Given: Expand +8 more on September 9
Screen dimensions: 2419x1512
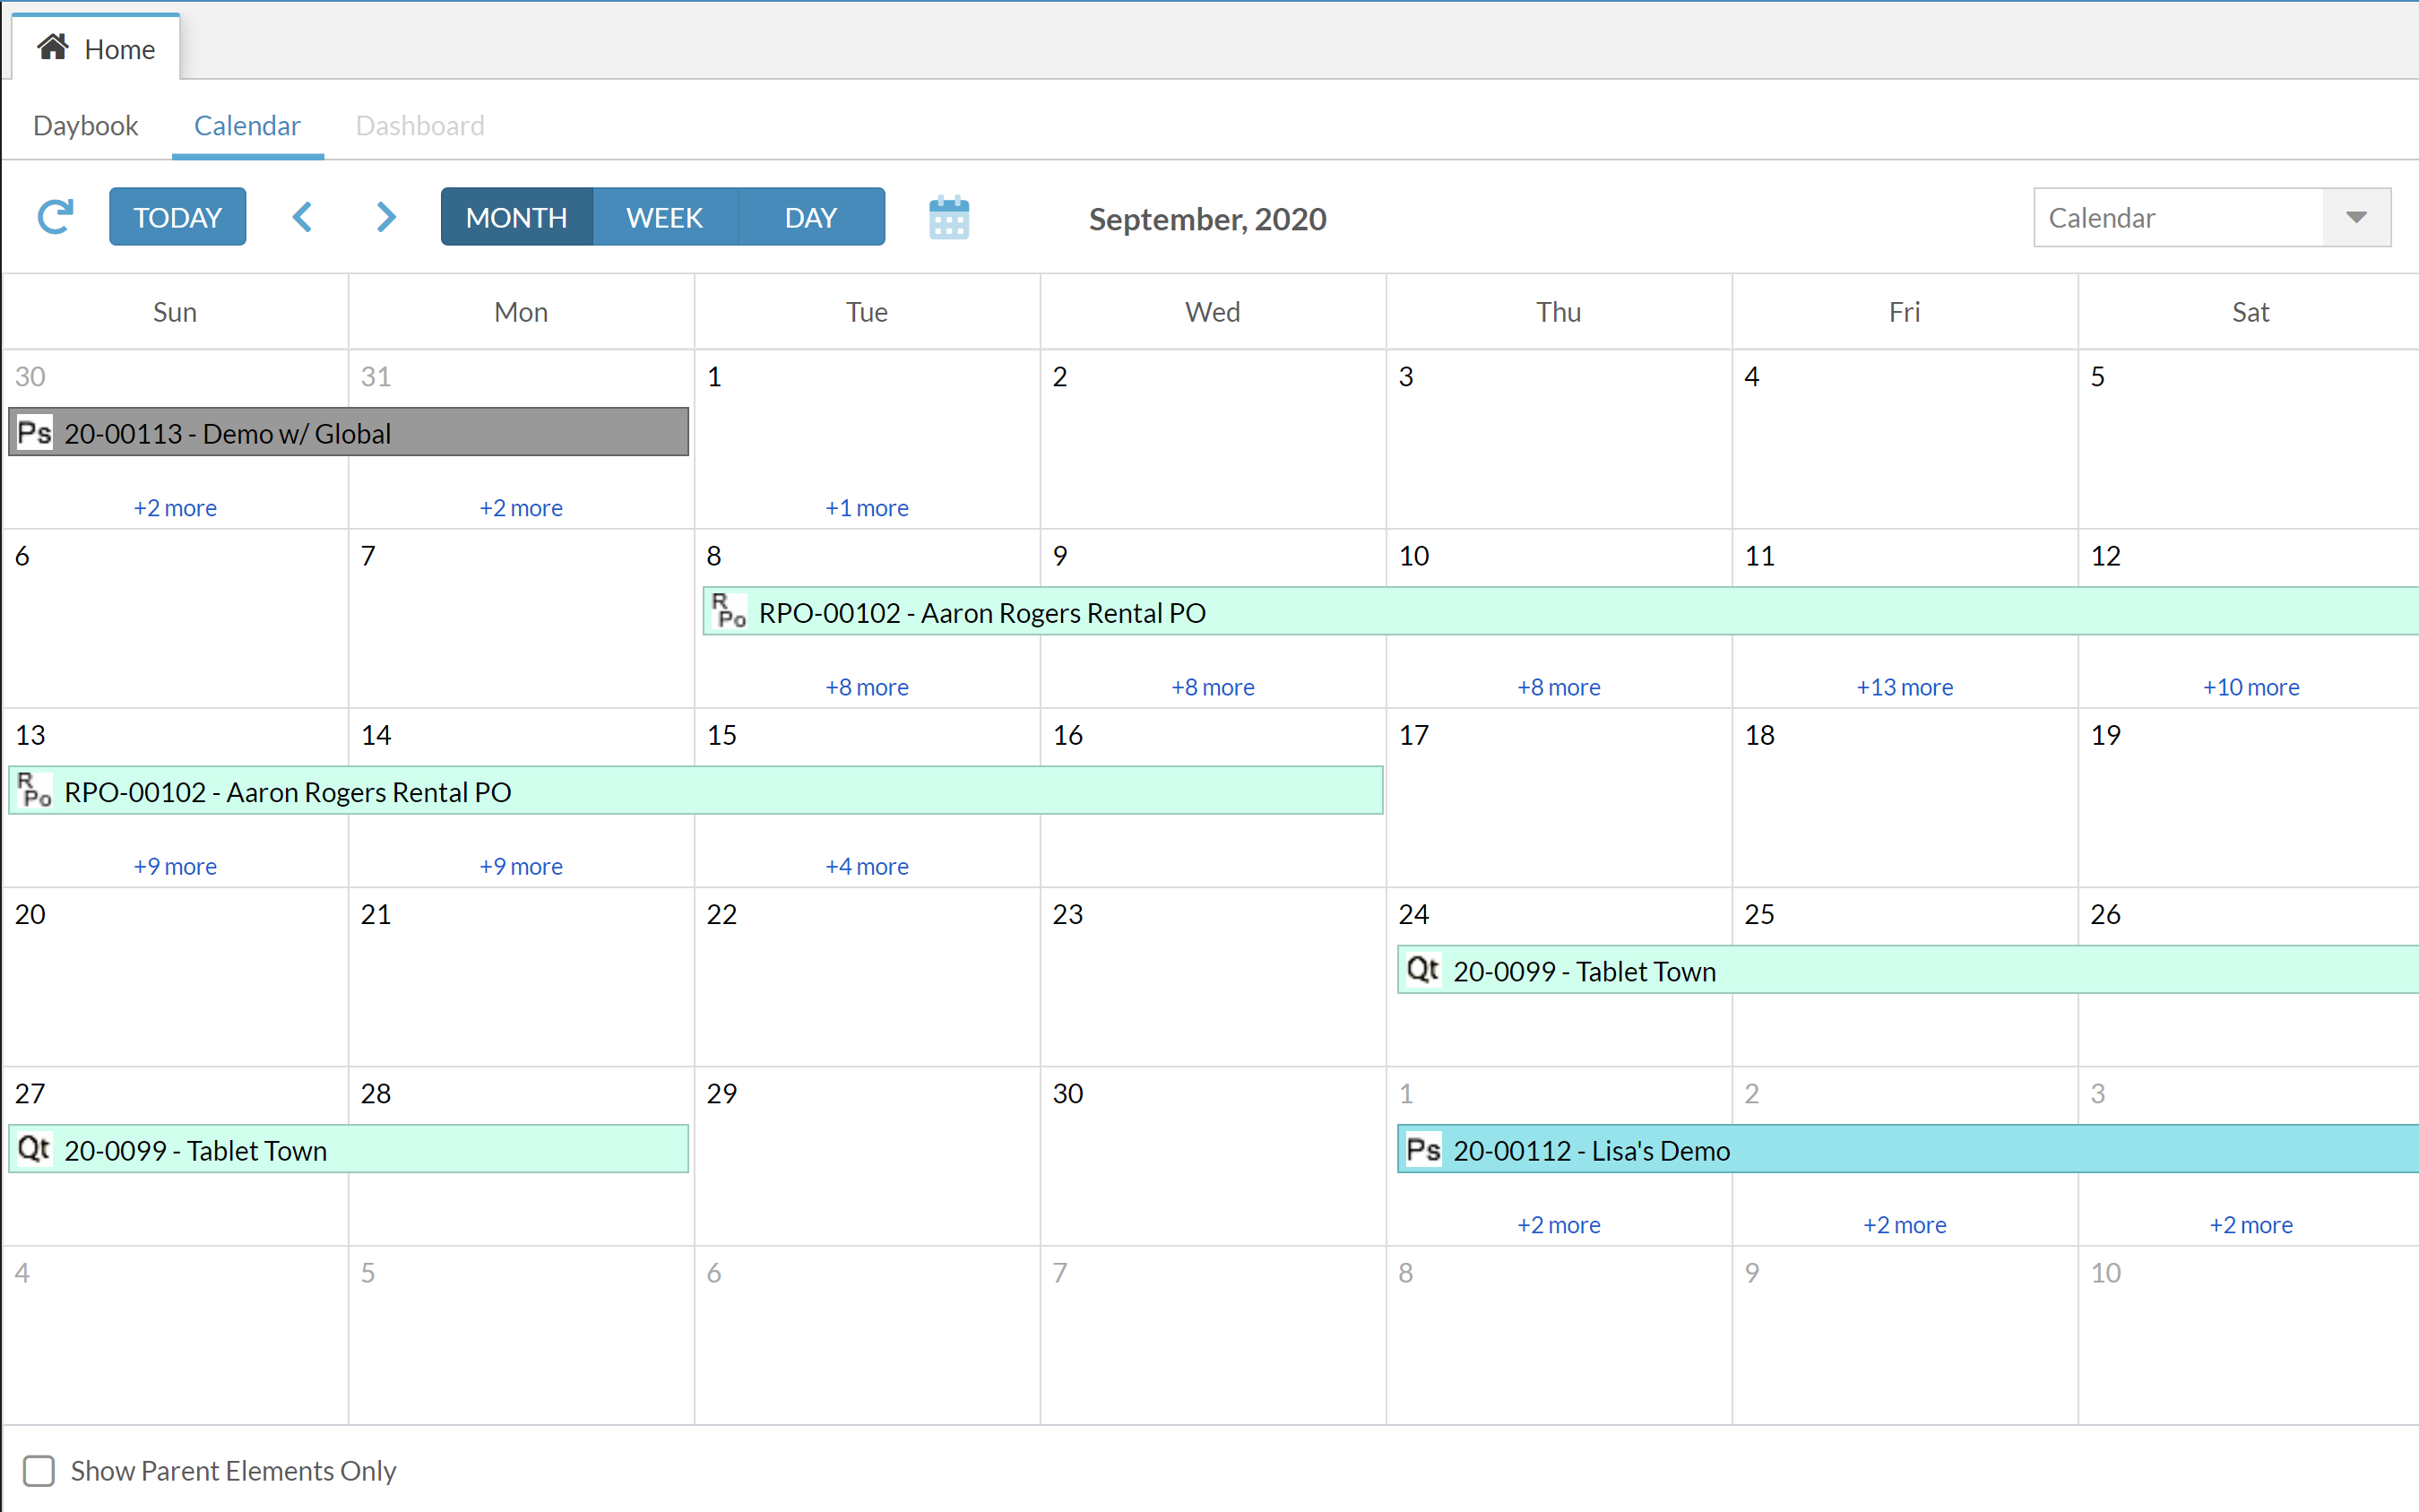Looking at the screenshot, I should coord(1213,686).
